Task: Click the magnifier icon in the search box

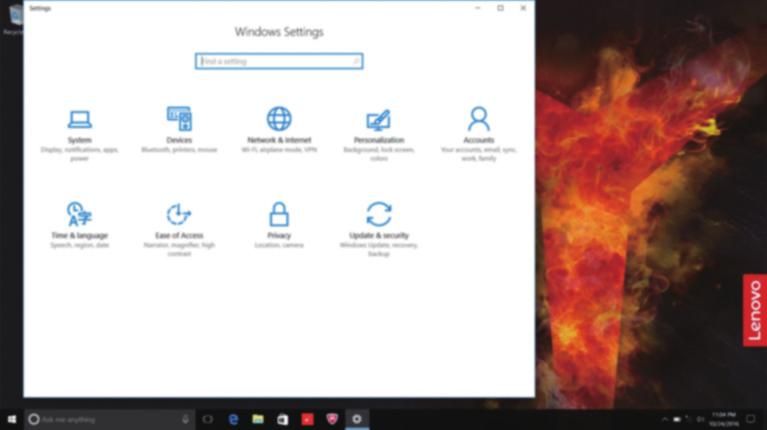Action: [x=356, y=61]
